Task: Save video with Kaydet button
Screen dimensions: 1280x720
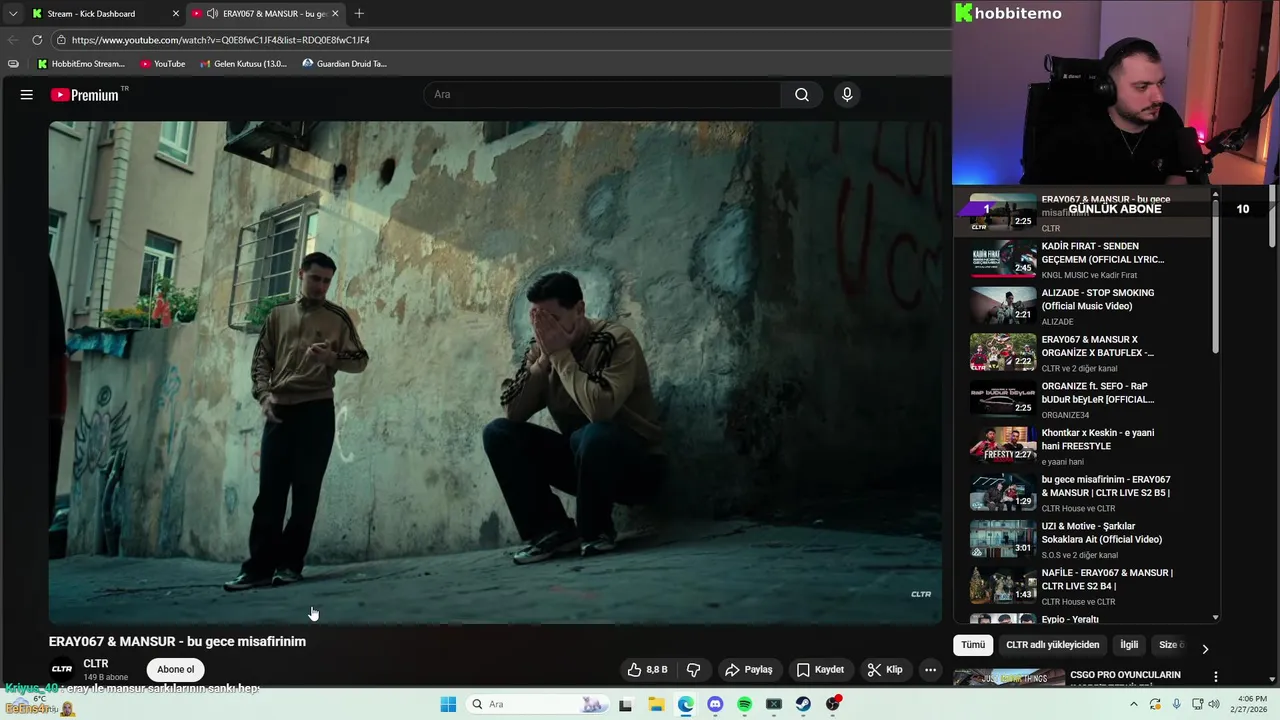Action: coord(820,670)
